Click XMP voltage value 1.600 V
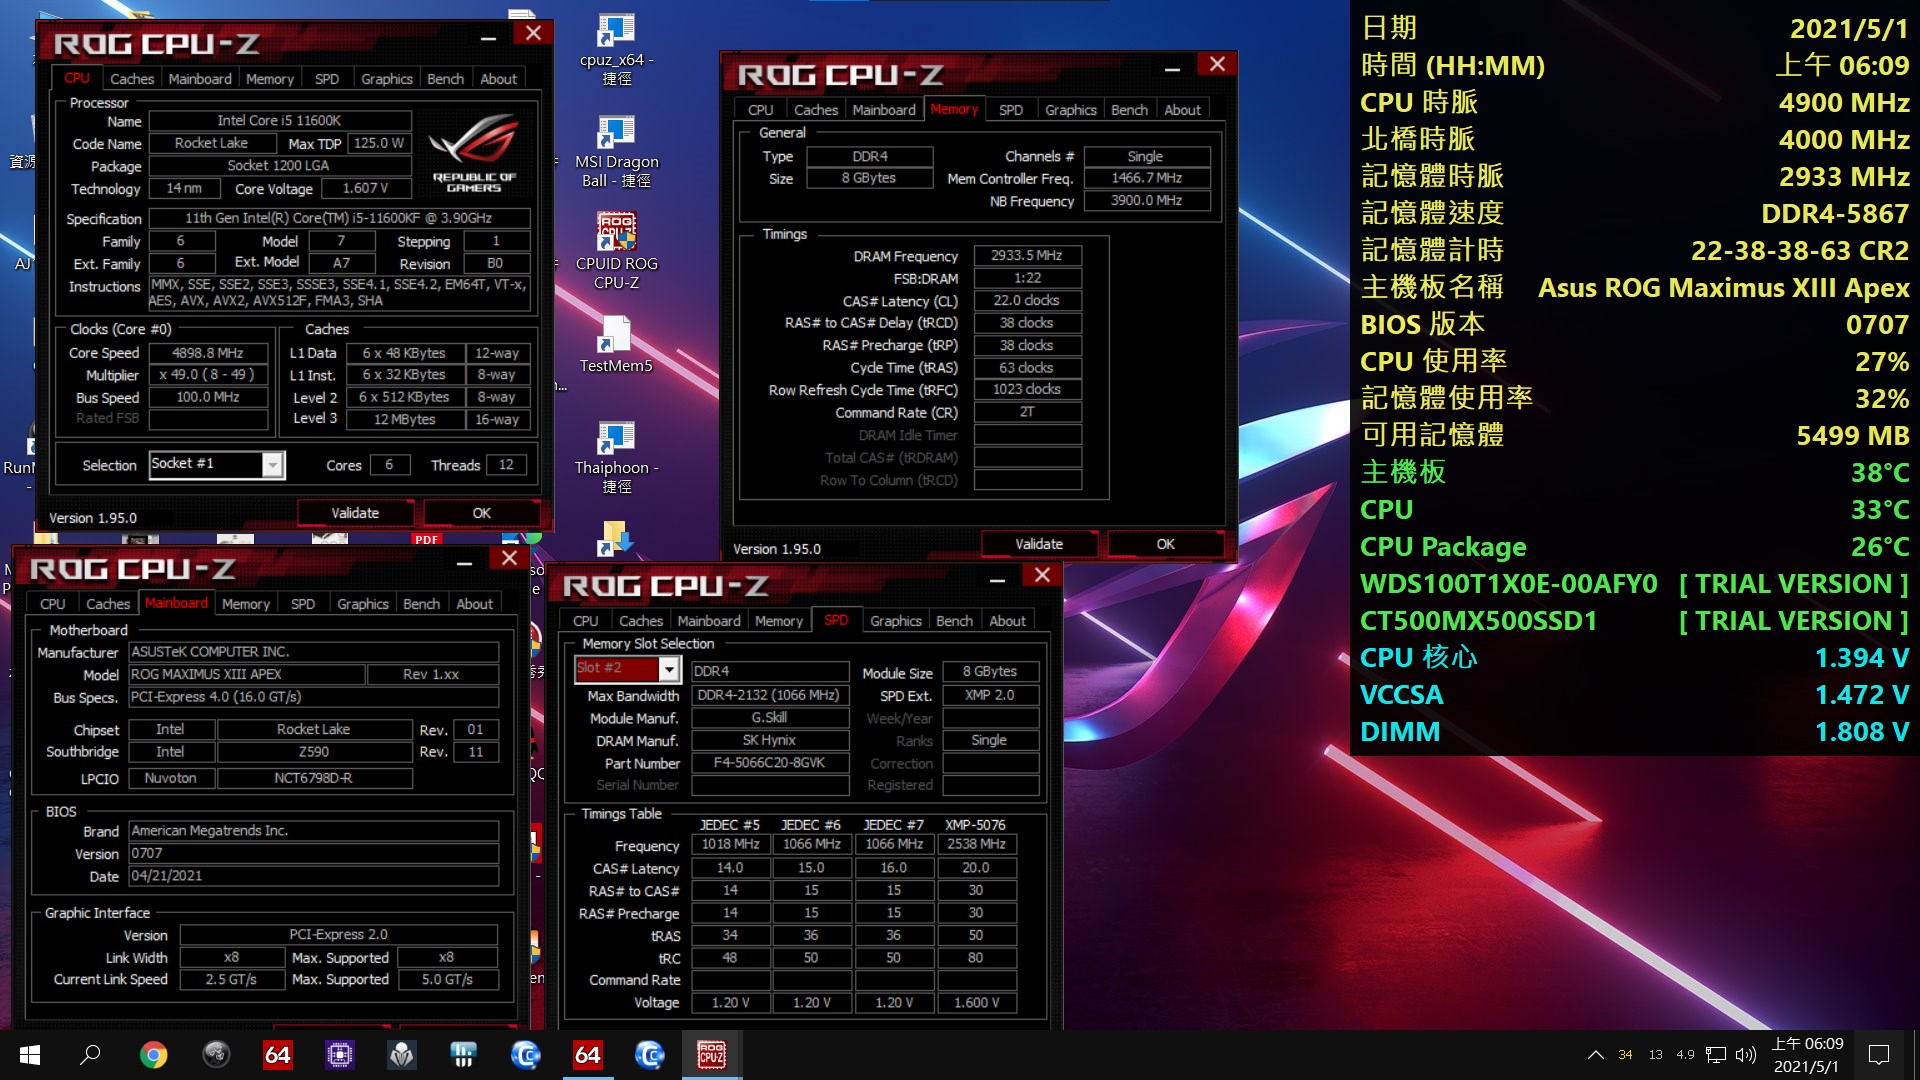Image resolution: width=1920 pixels, height=1080 pixels. 976,1003
